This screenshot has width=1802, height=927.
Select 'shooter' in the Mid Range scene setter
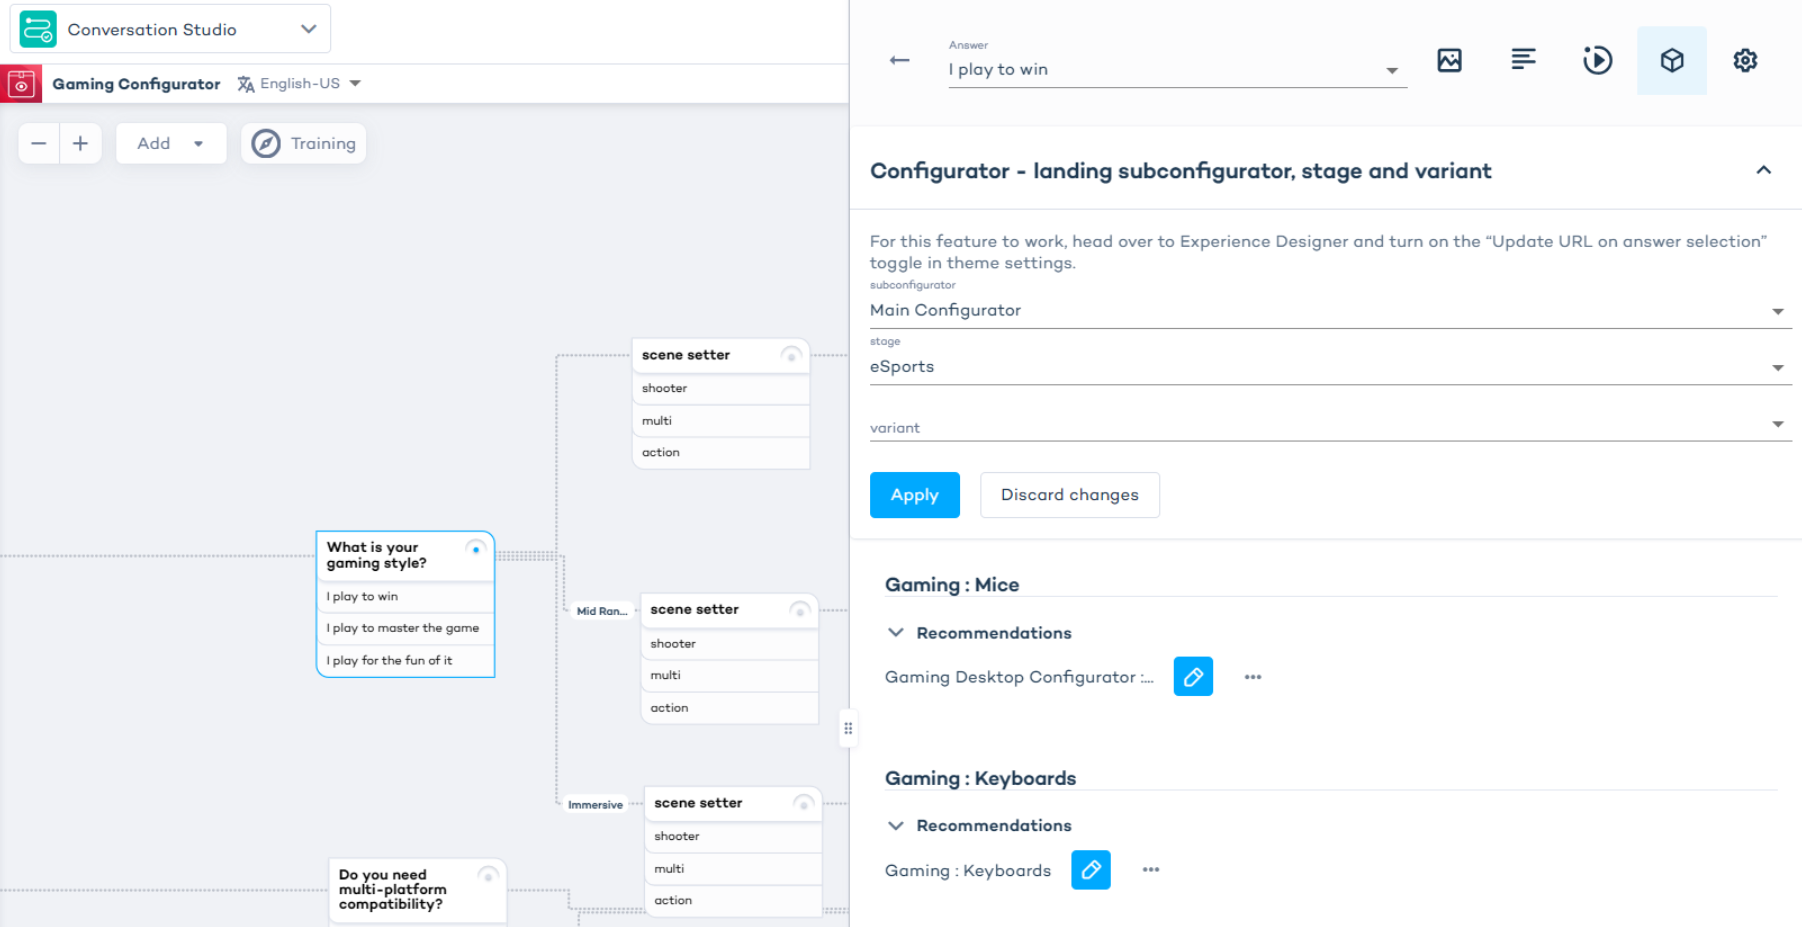tap(729, 644)
